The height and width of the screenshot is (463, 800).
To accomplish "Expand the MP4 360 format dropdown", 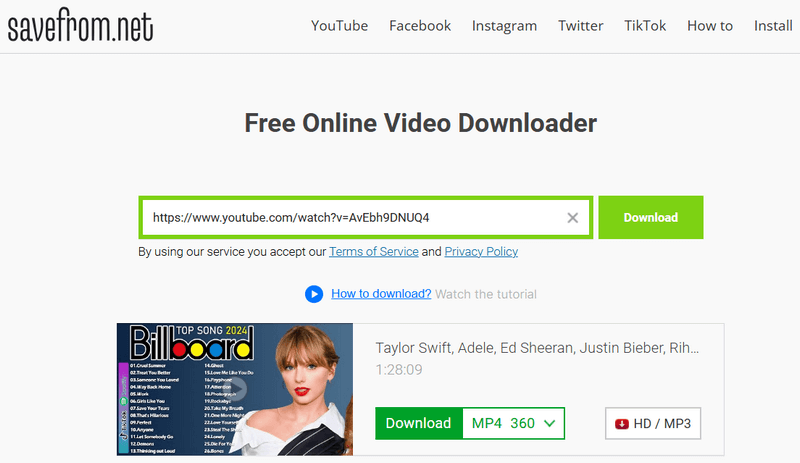I will (x=513, y=423).
